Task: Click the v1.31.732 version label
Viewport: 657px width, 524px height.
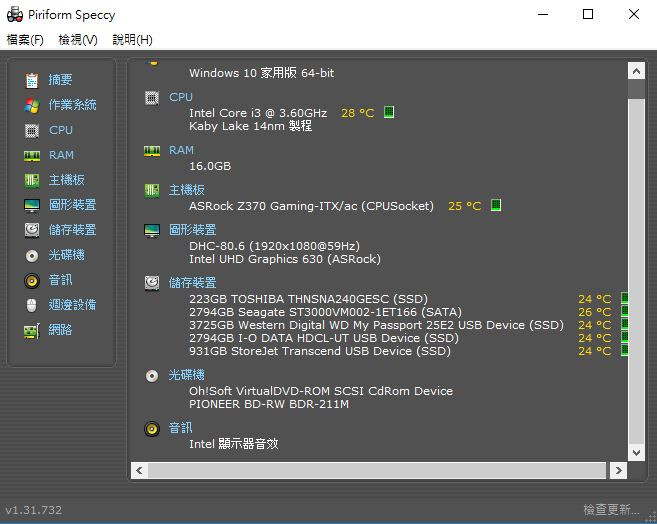Action: click(34, 510)
